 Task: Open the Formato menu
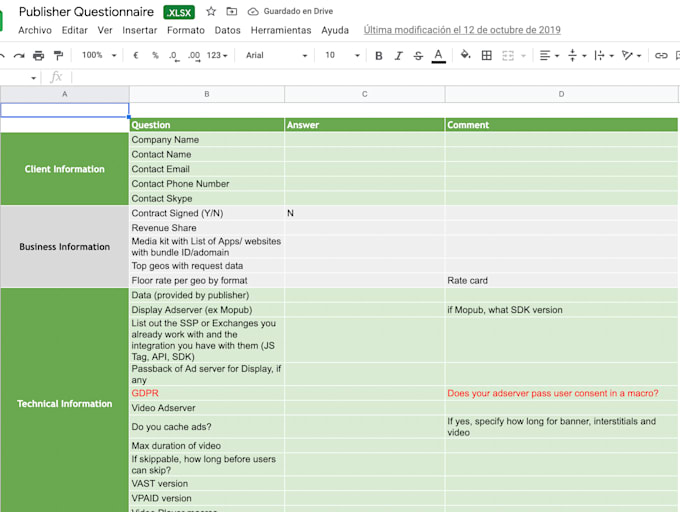point(186,30)
